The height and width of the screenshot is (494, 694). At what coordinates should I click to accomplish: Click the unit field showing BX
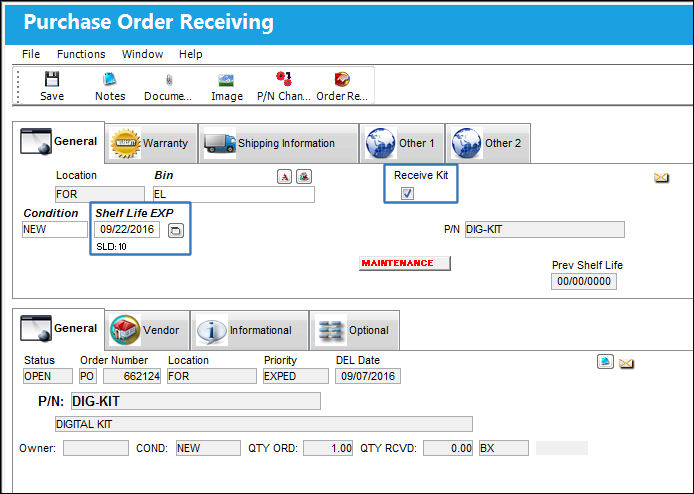coord(504,448)
